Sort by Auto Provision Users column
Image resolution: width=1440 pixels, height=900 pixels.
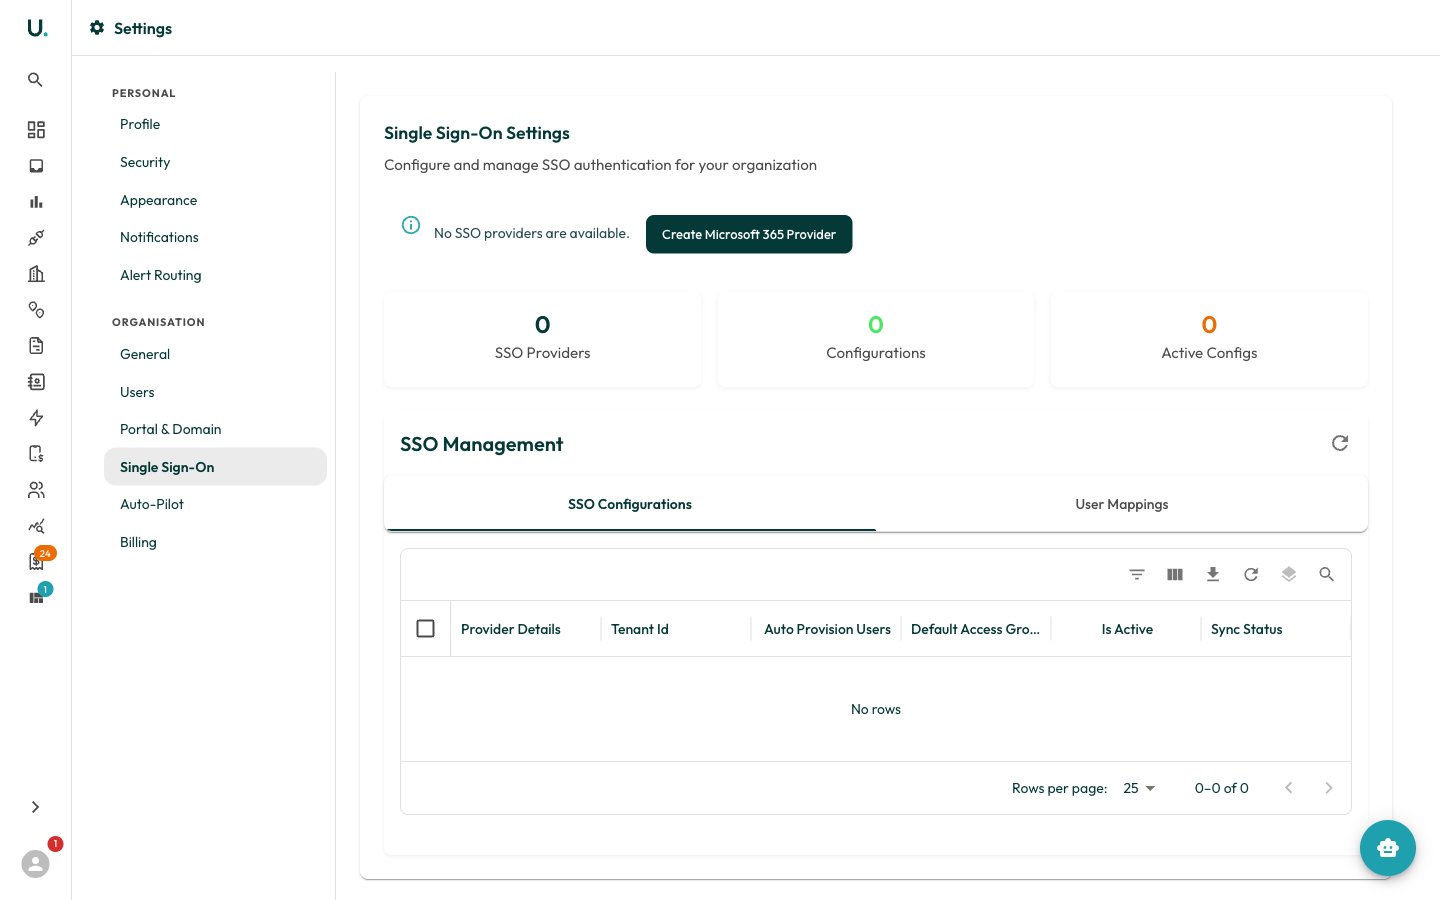coord(827,630)
